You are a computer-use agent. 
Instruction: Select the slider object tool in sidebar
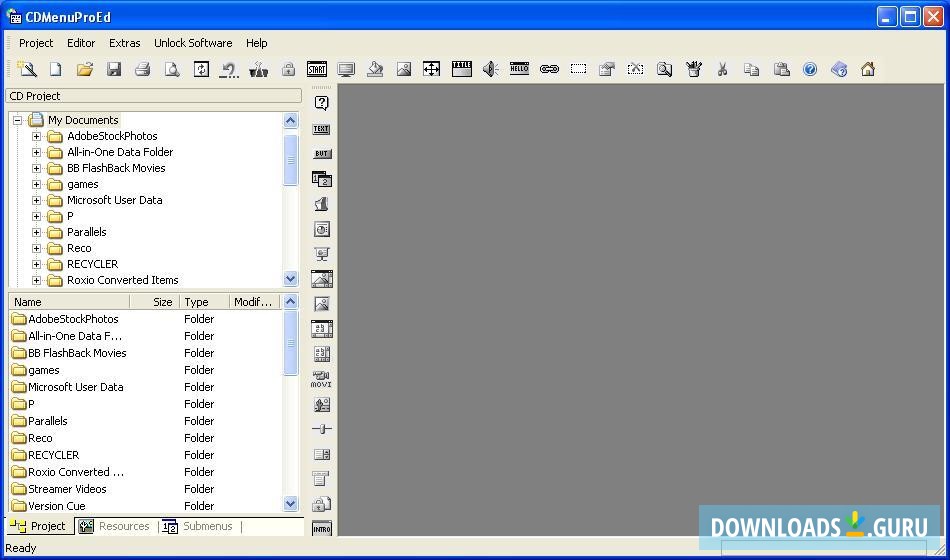tap(321, 429)
